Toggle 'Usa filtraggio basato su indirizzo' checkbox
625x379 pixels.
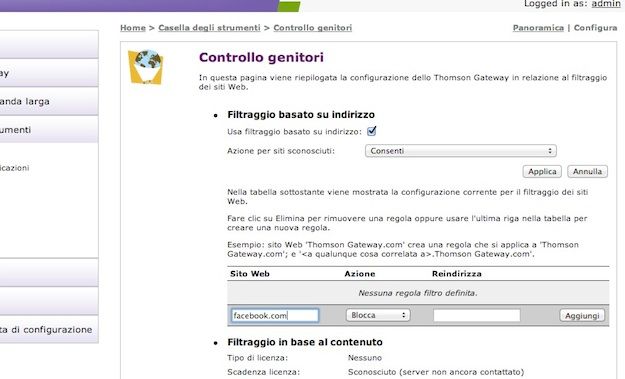pos(371,131)
